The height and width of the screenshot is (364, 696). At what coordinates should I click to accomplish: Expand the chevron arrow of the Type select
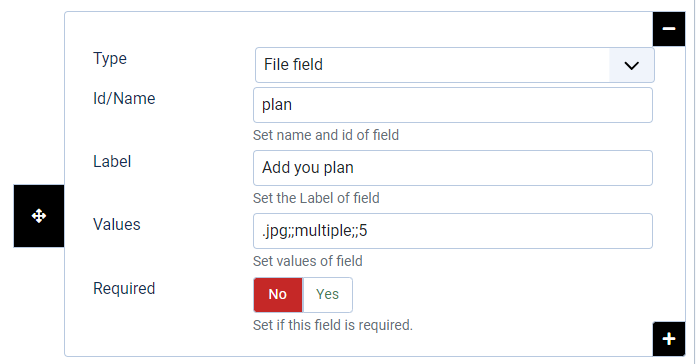coord(631,66)
